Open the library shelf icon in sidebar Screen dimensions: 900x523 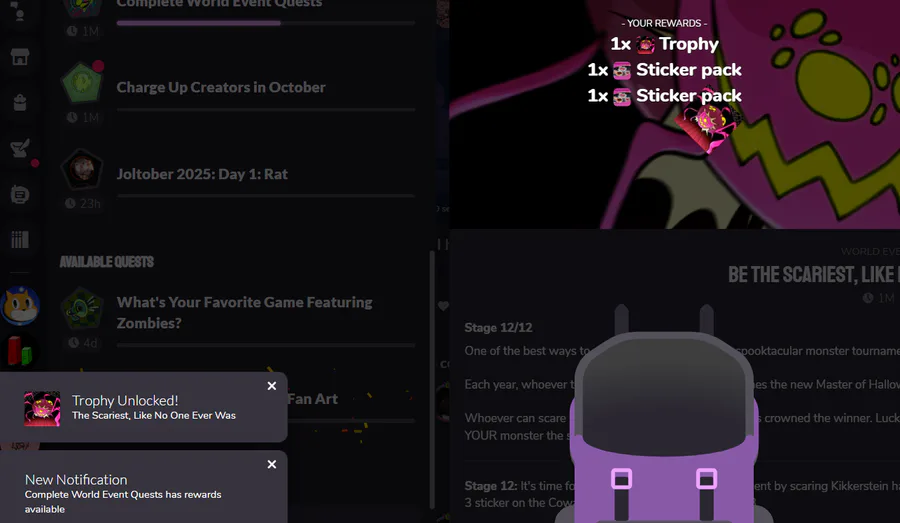[20, 240]
